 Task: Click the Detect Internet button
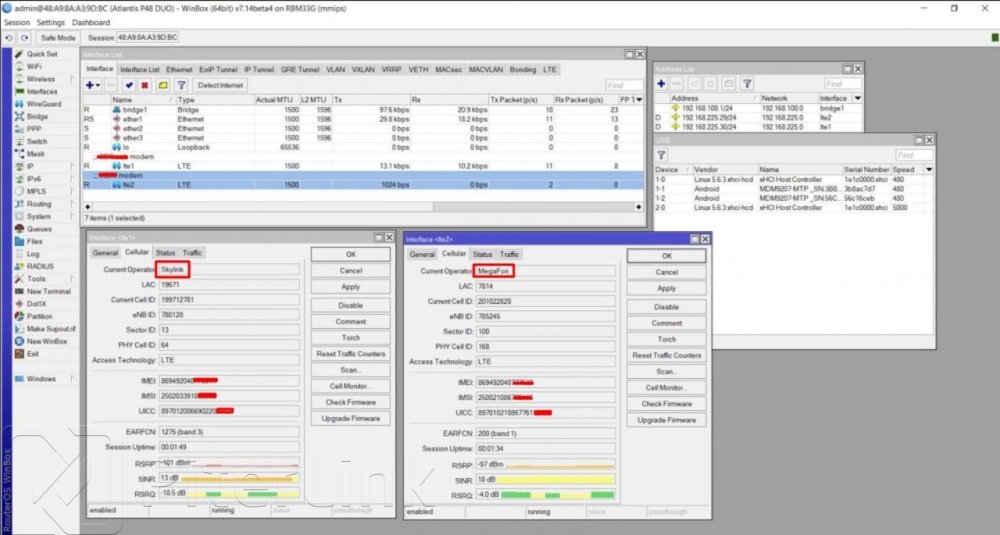pos(221,85)
